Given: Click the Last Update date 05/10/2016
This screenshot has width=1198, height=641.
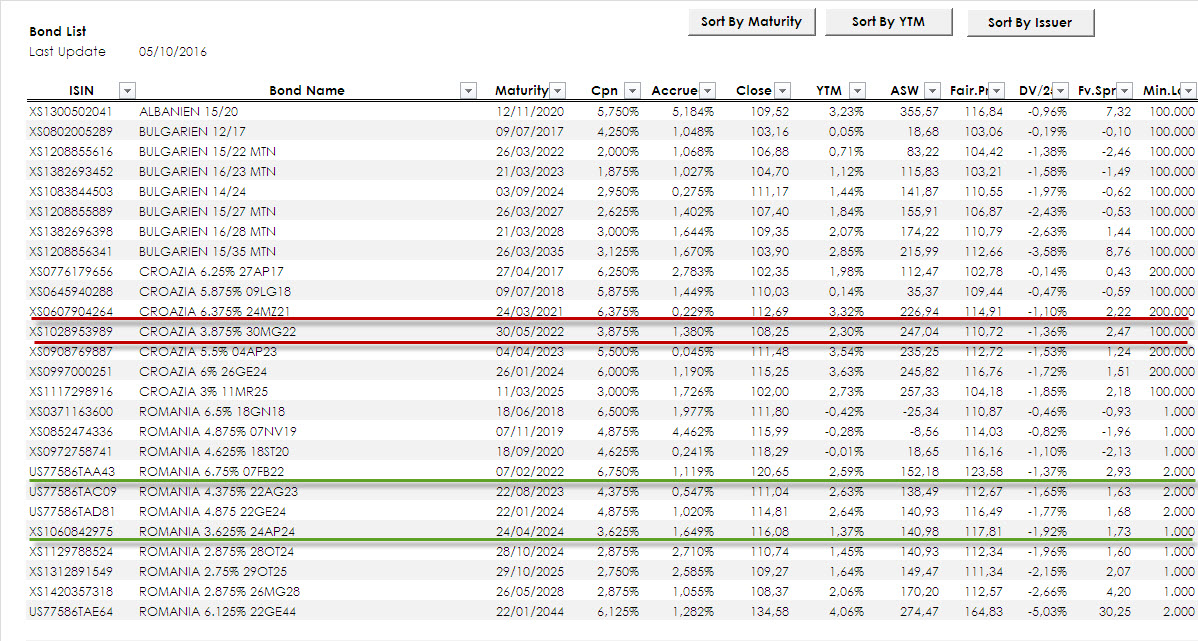Looking at the screenshot, I should coord(173,51).
